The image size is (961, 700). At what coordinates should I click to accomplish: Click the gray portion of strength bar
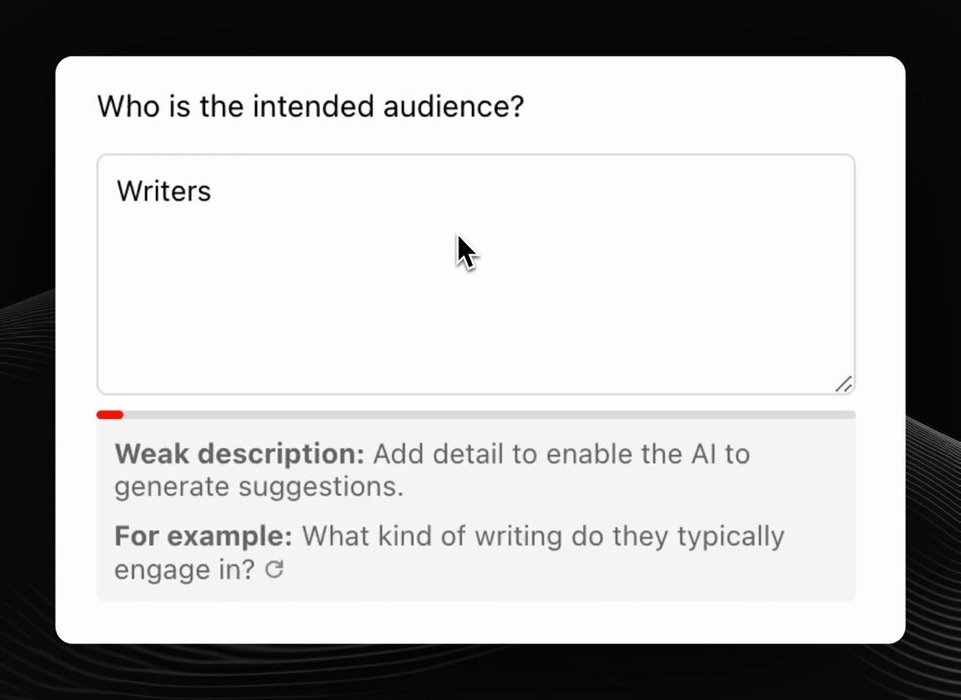pyautogui.click(x=489, y=415)
